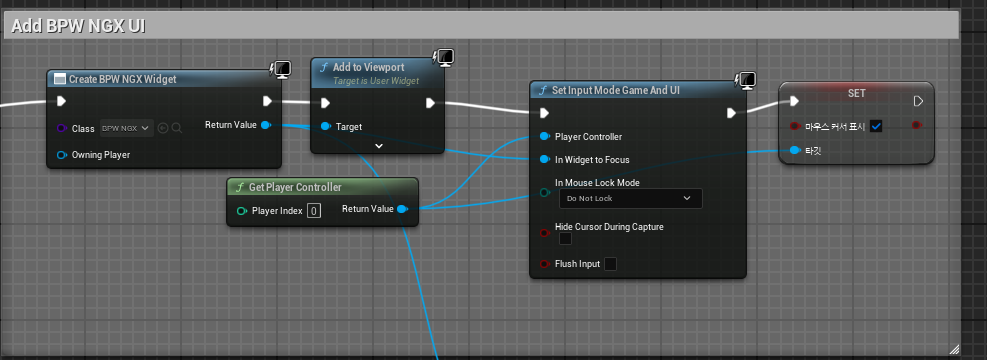Uncheck the 마우스 커서 표시 checkbox
The image size is (987, 360).
[x=876, y=127]
